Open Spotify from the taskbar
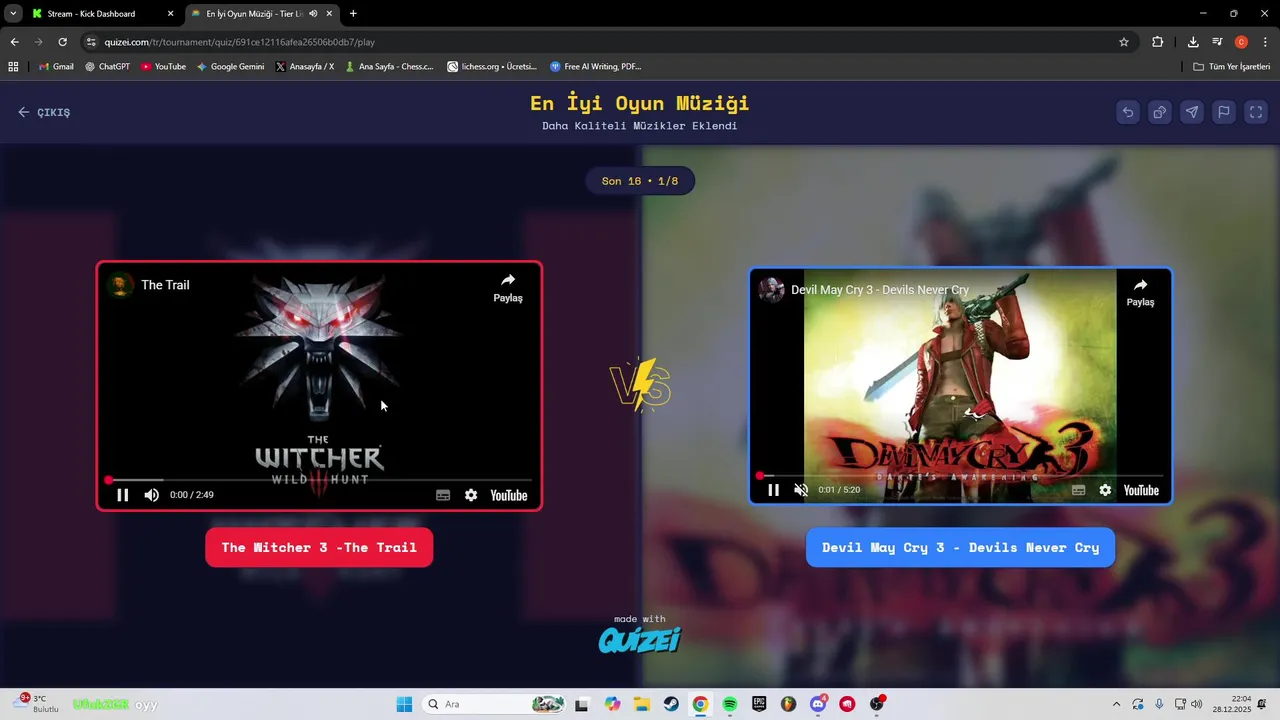 (730, 704)
